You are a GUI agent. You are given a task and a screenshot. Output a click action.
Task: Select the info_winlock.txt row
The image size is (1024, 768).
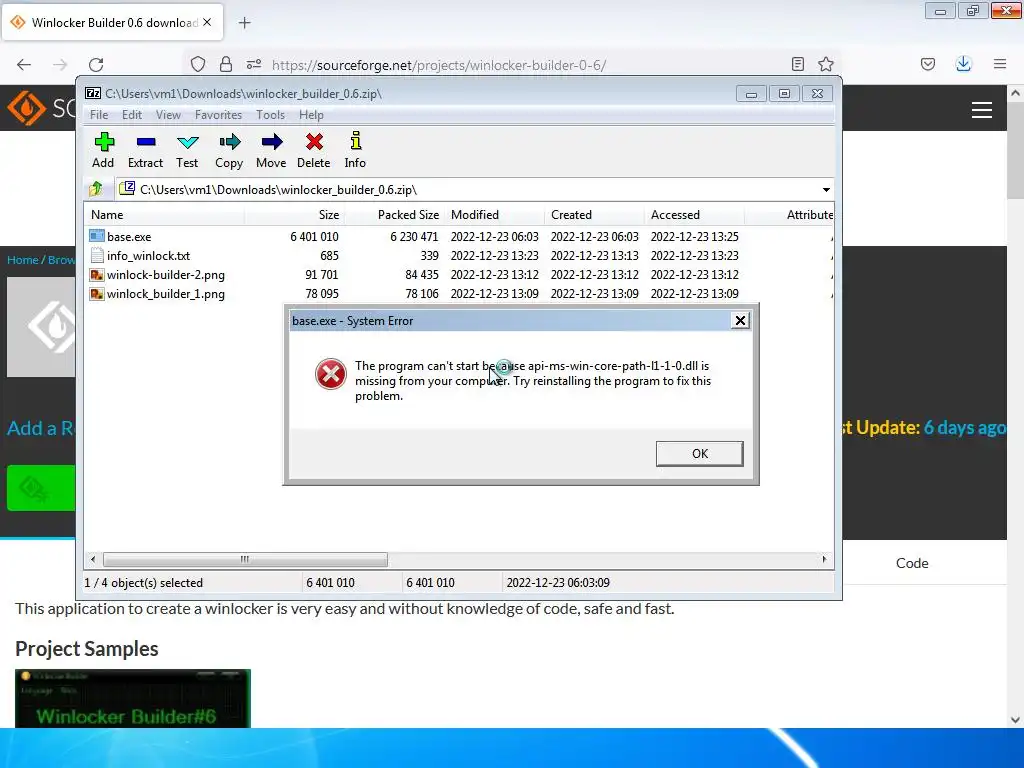pyautogui.click(x=460, y=256)
